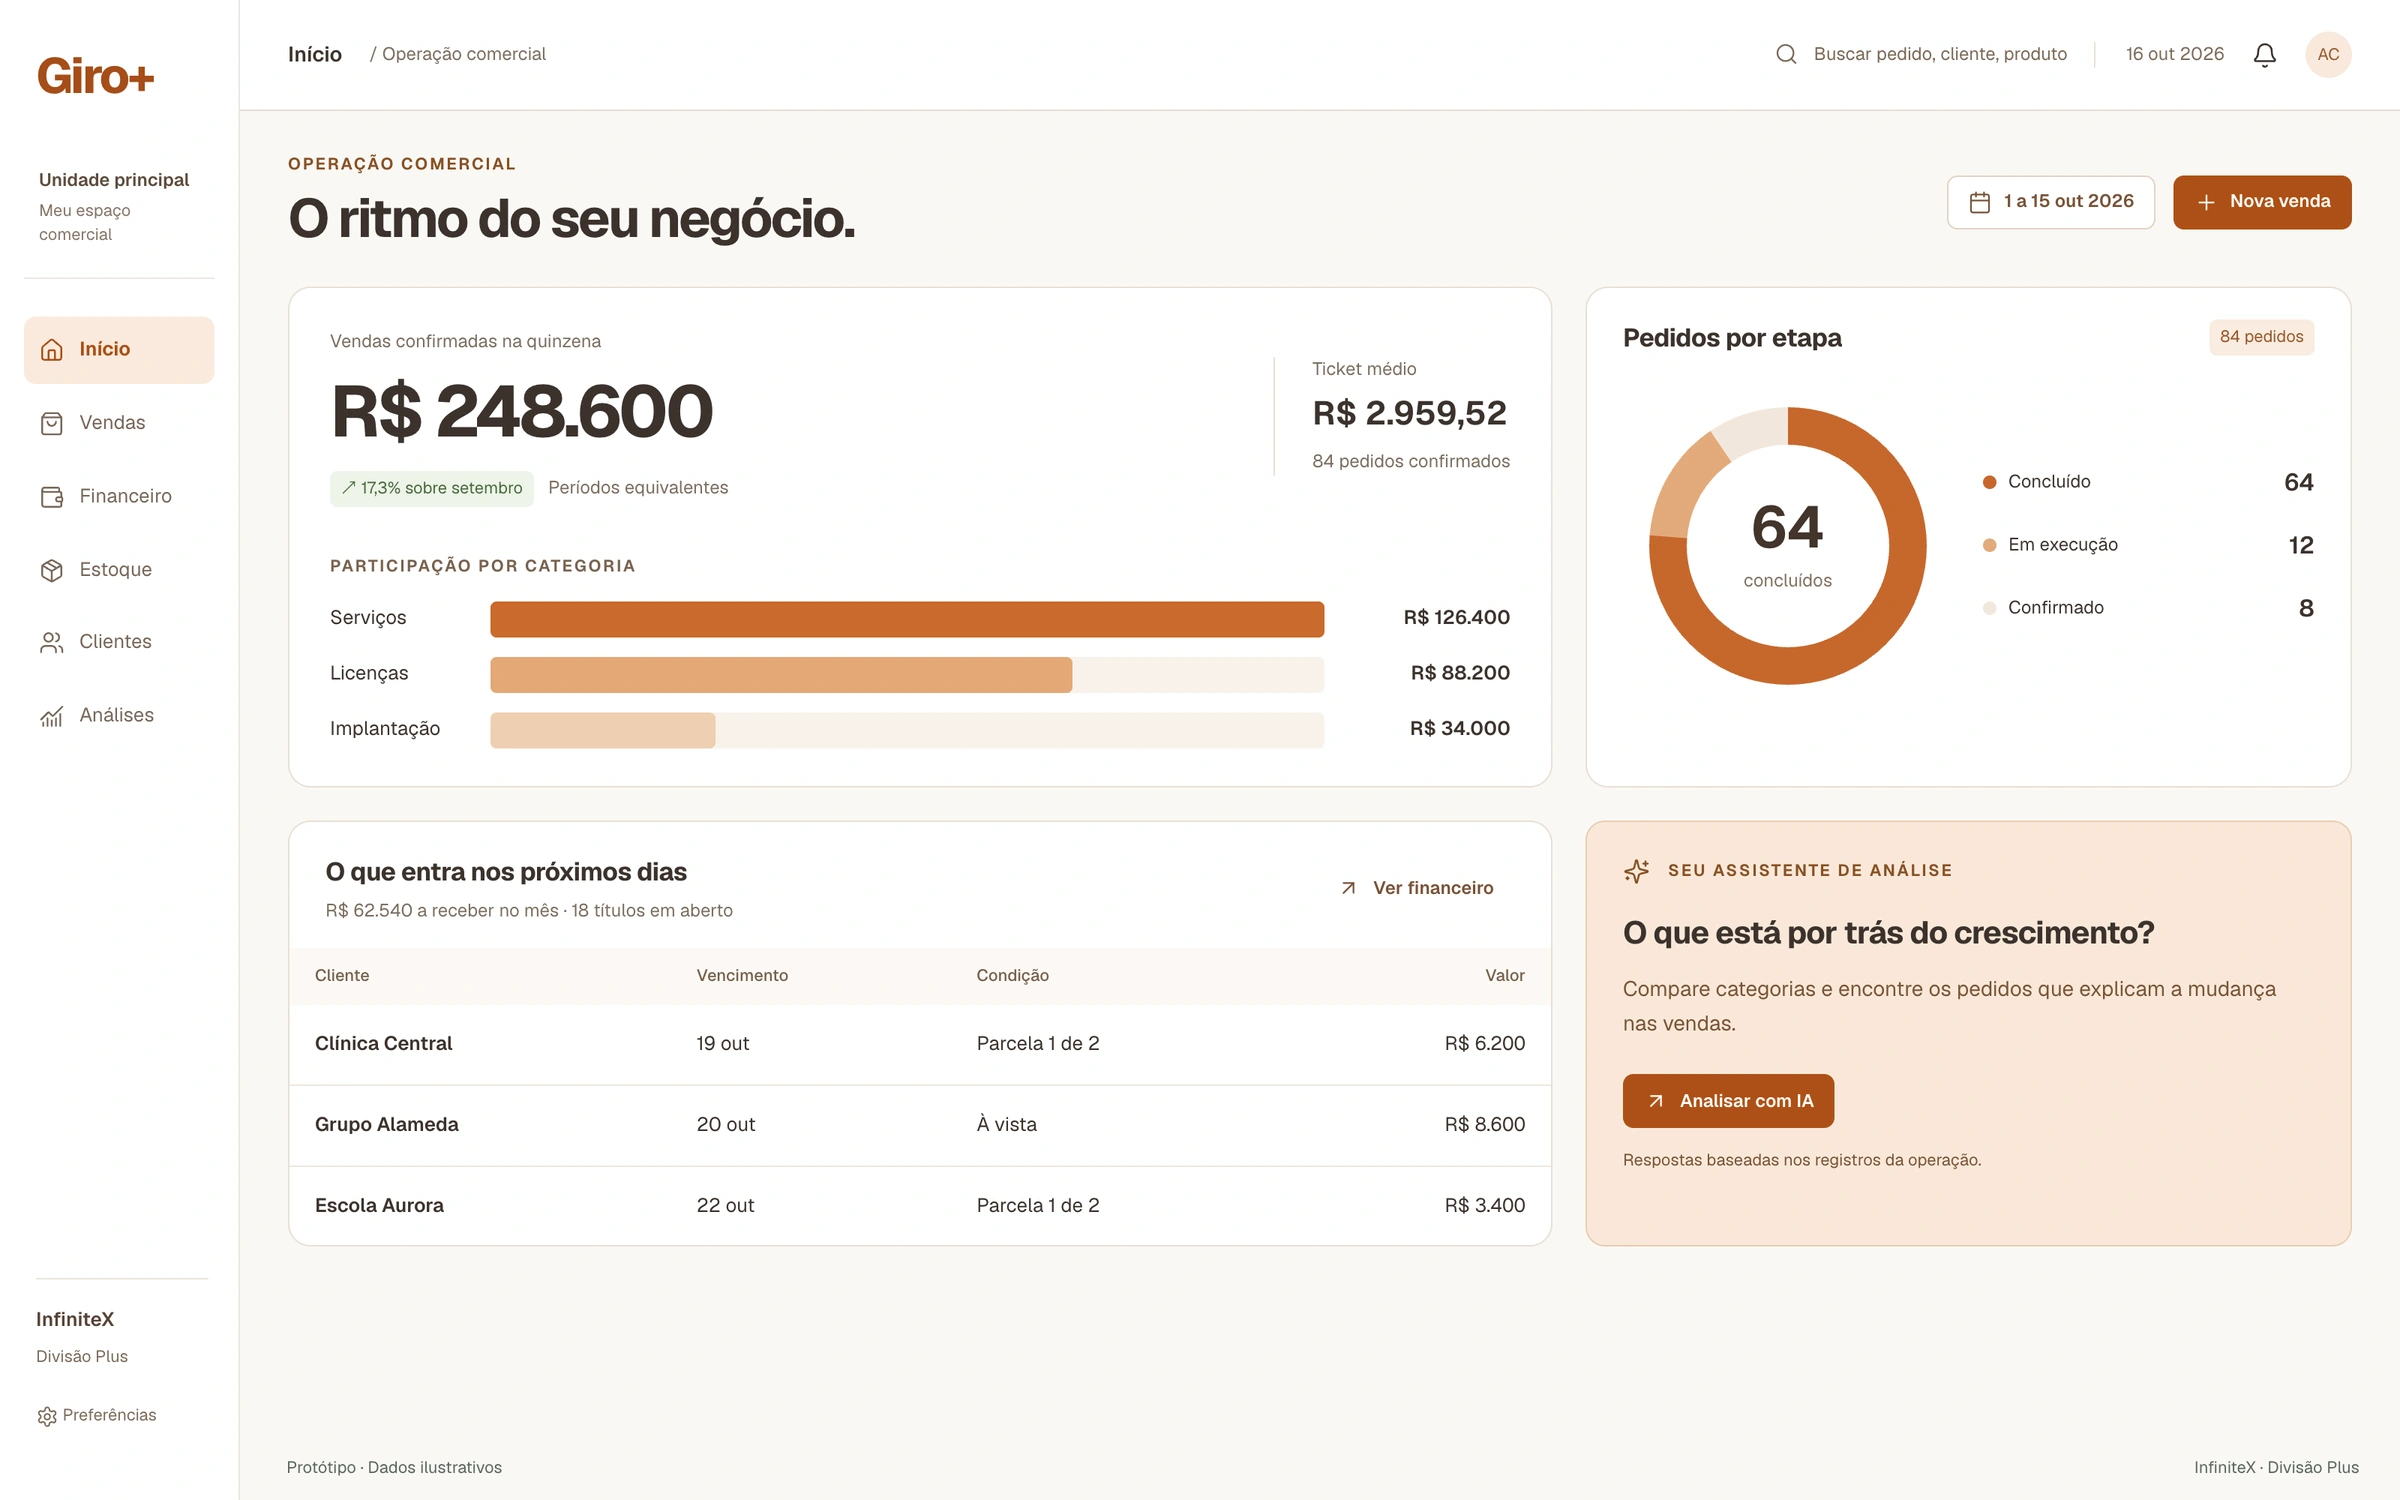Select the Escola Aurora row
The width and height of the screenshot is (2400, 1500).
coord(920,1206)
